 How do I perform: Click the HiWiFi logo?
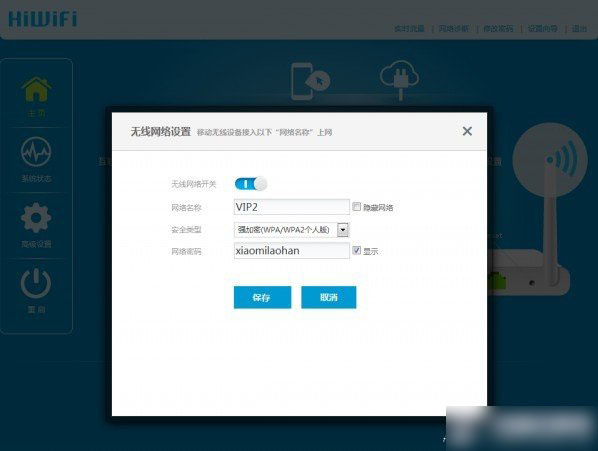[43, 19]
